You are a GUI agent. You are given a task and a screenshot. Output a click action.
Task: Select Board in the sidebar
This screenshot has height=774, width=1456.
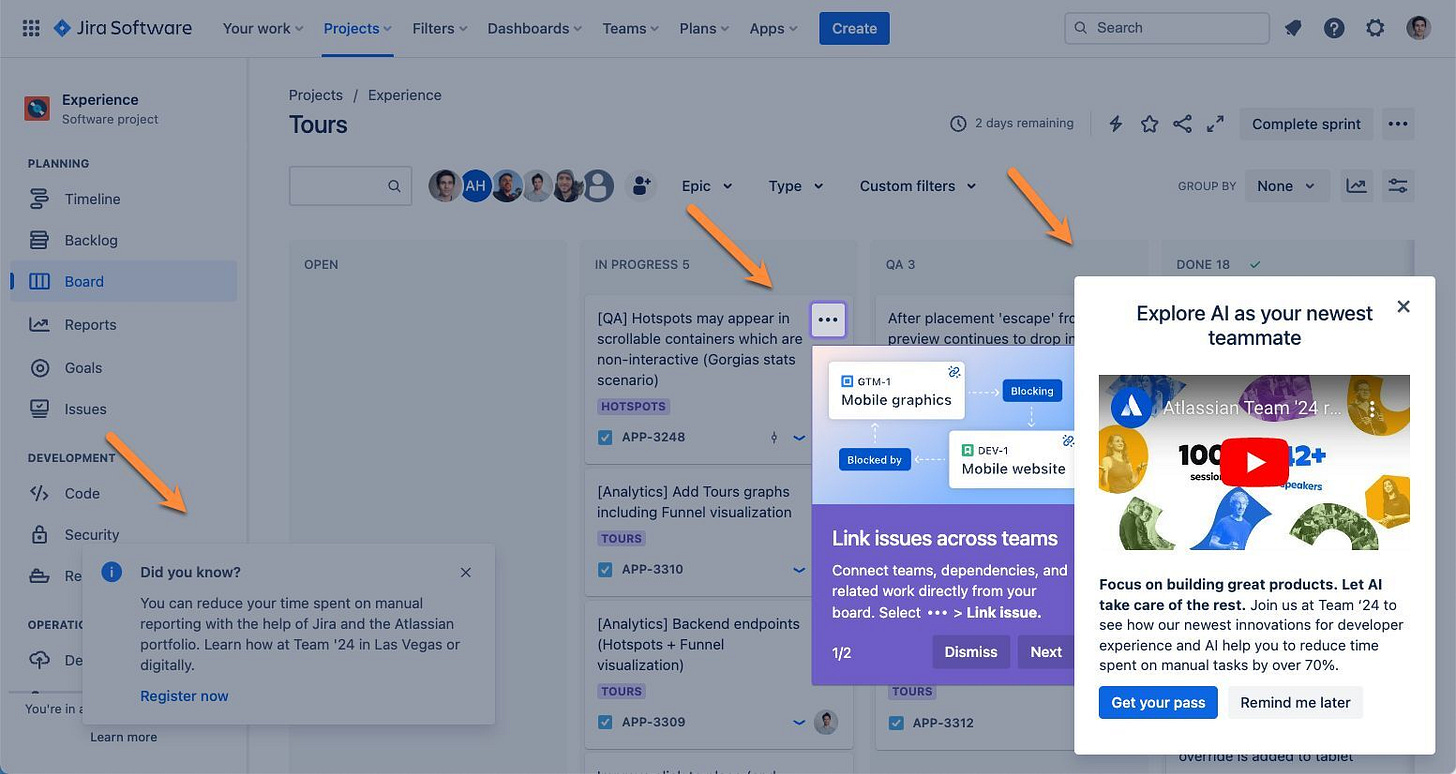pos(123,282)
